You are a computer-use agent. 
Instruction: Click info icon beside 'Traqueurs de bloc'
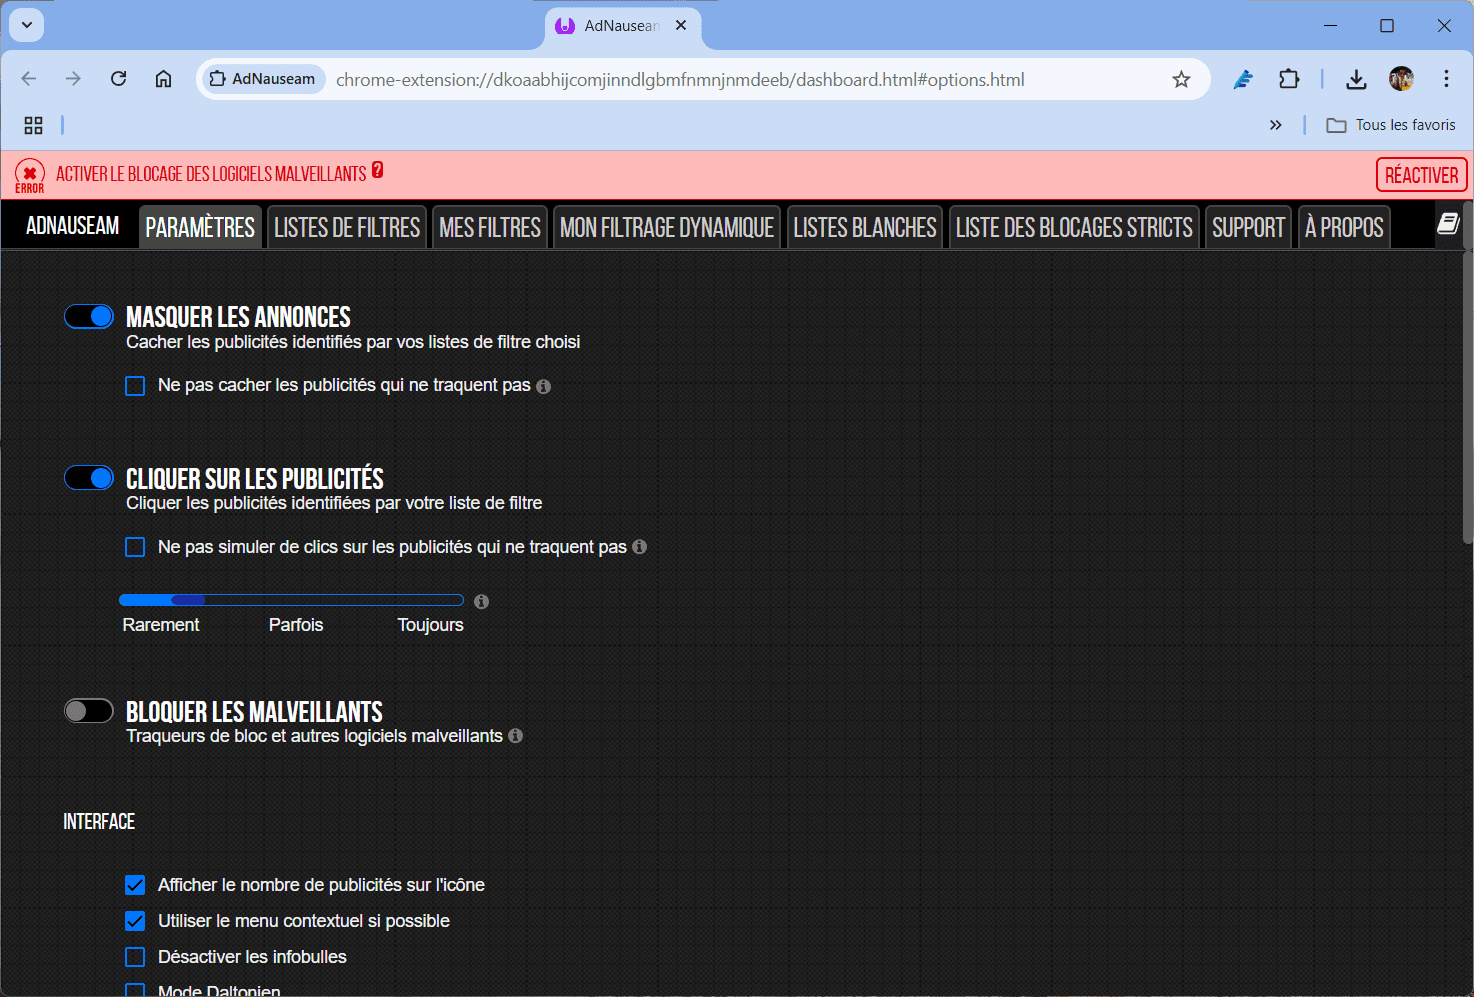pyautogui.click(x=515, y=736)
